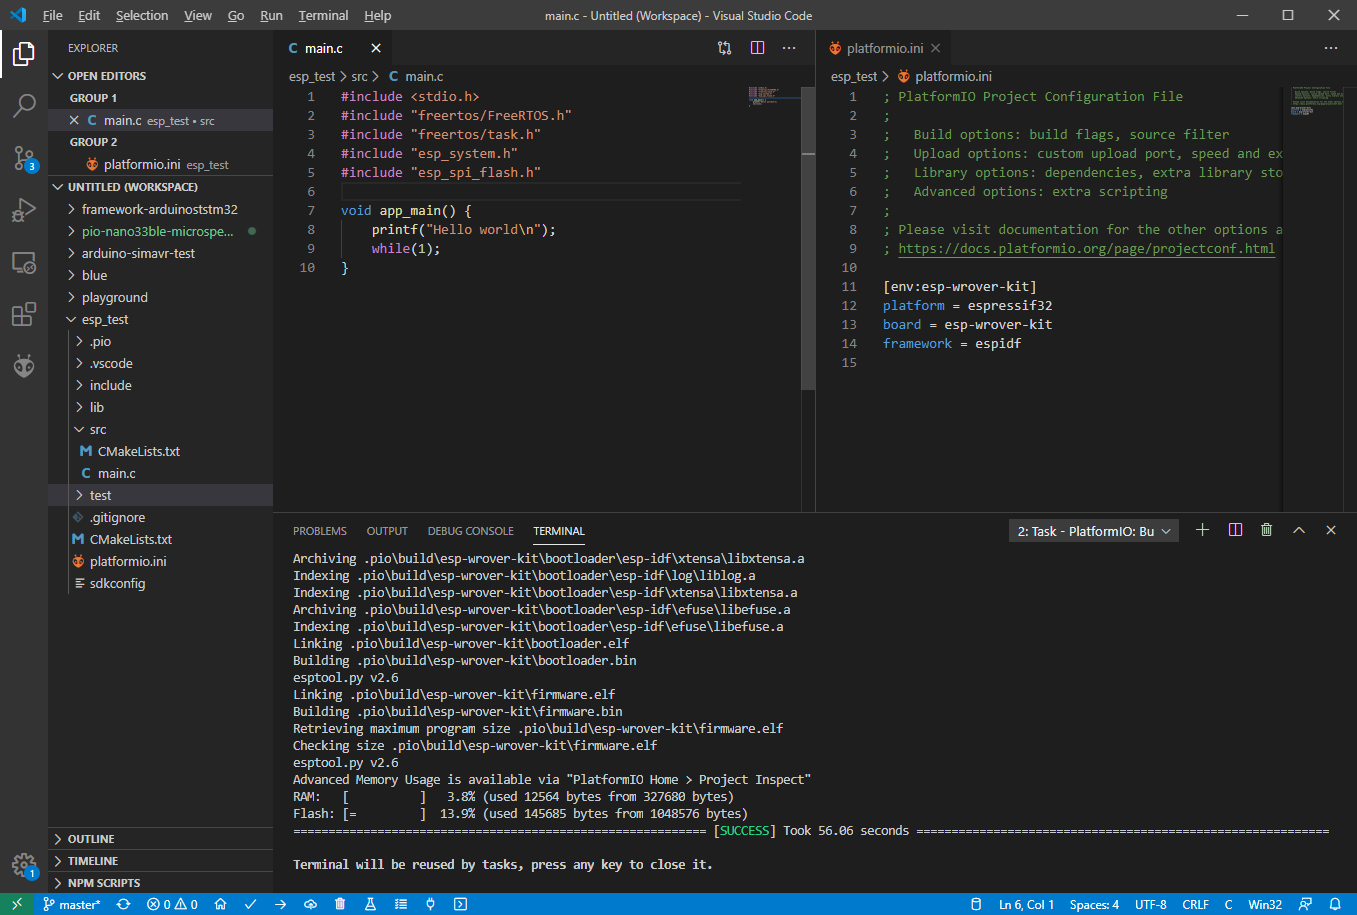Collapse the Open Editors section

[160, 76]
